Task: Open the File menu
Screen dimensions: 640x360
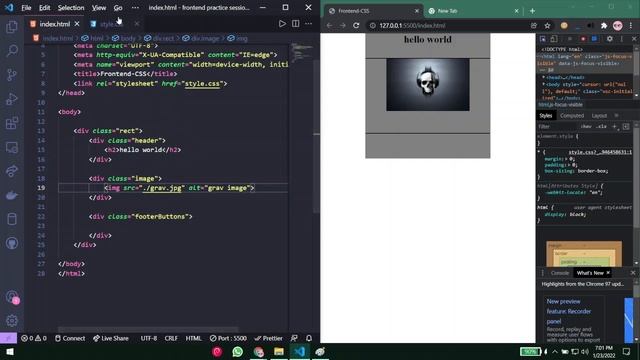Action: (x=26, y=8)
